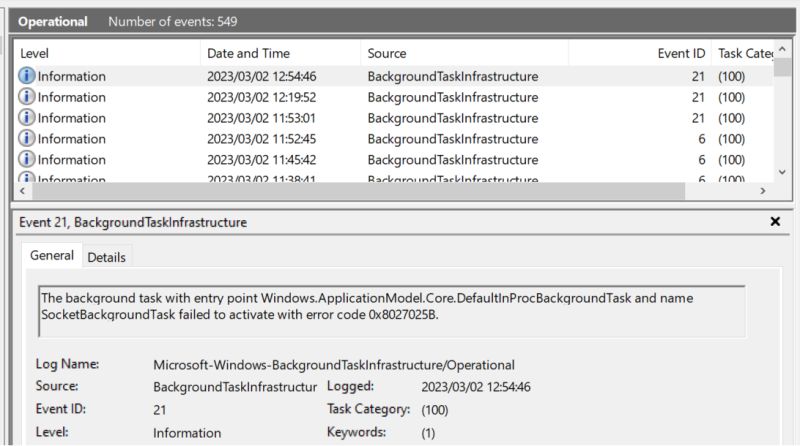Click the Event 21, BackgroundTaskInfrastructure pane title
The width and height of the screenshot is (800, 446).
(133, 222)
